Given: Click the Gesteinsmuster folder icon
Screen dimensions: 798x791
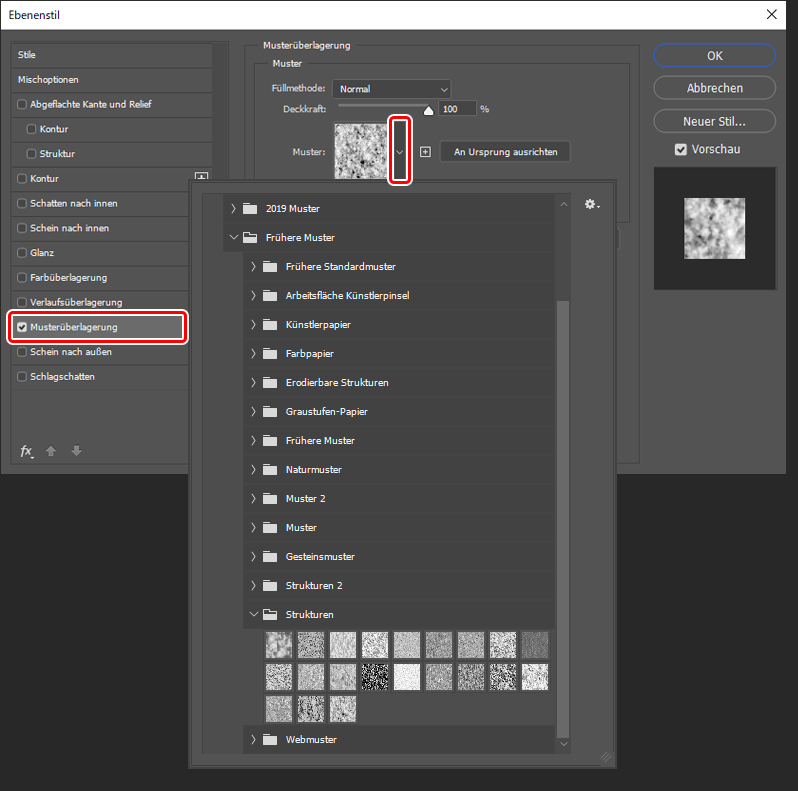Looking at the screenshot, I should point(268,556).
